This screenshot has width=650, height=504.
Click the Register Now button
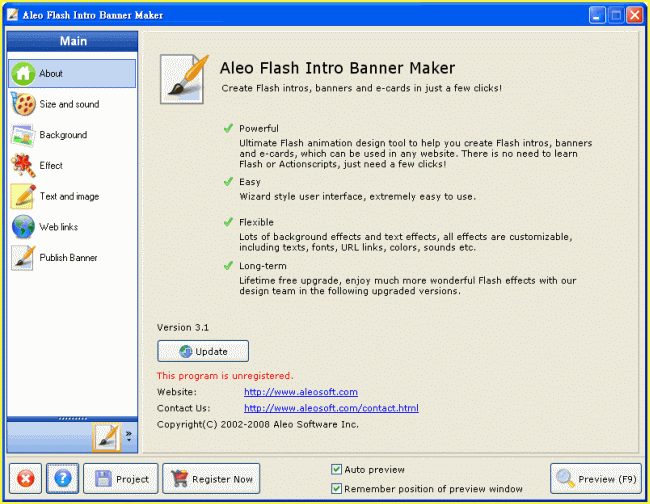coord(209,479)
